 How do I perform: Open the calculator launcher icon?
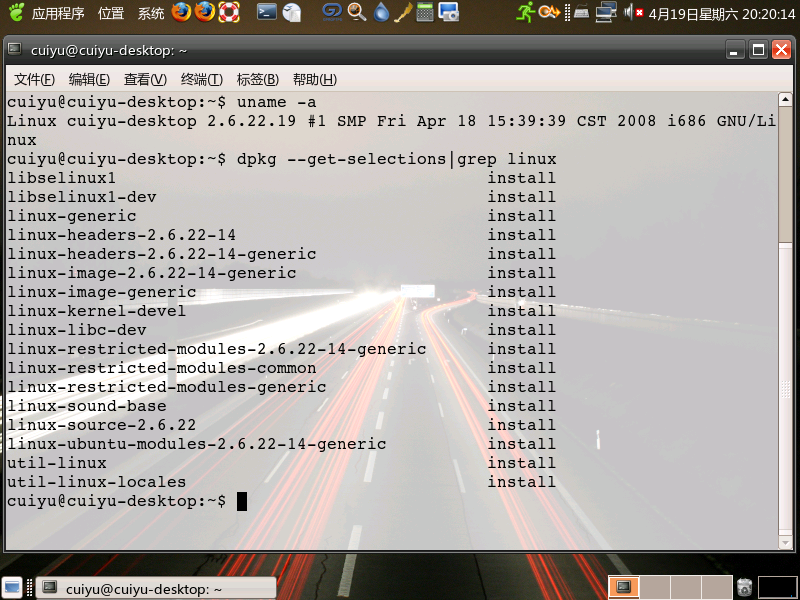pos(424,12)
